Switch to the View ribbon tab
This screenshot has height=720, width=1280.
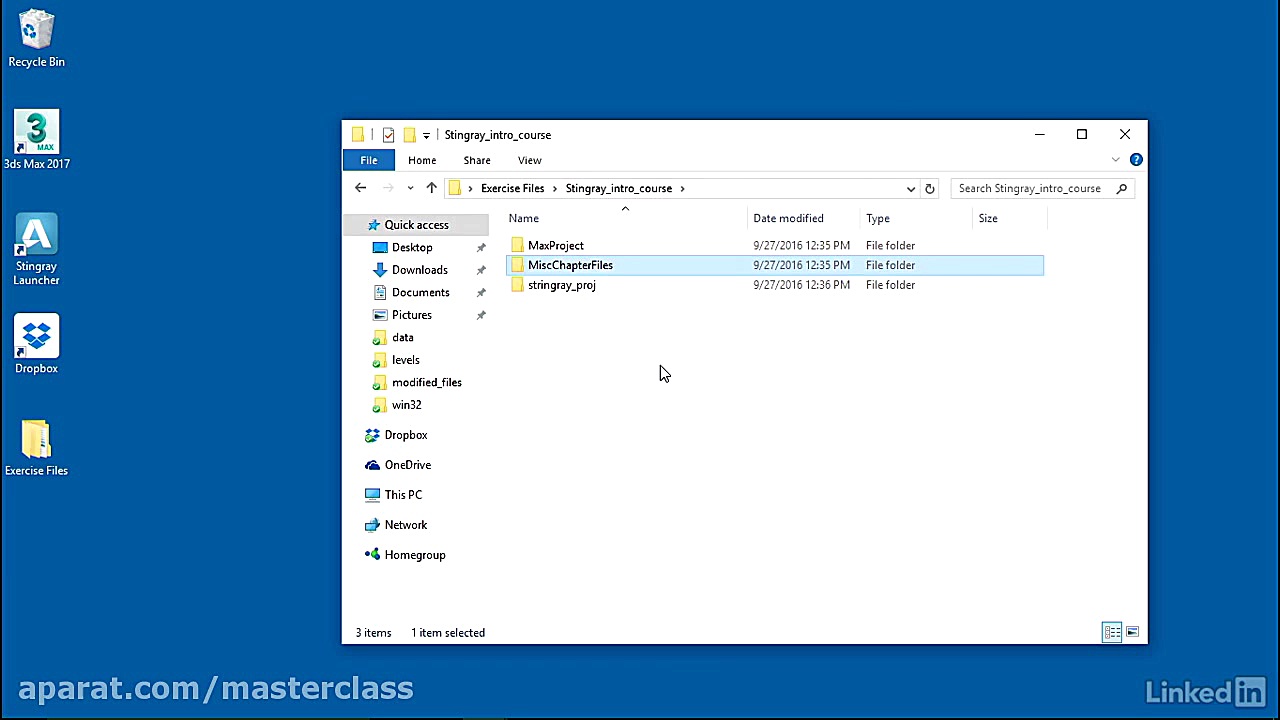(529, 160)
